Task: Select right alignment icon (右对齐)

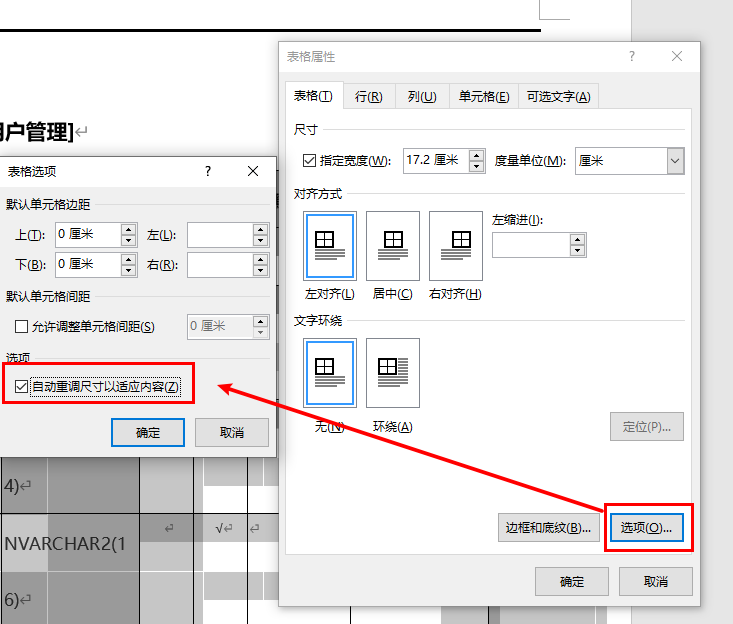Action: (456, 245)
